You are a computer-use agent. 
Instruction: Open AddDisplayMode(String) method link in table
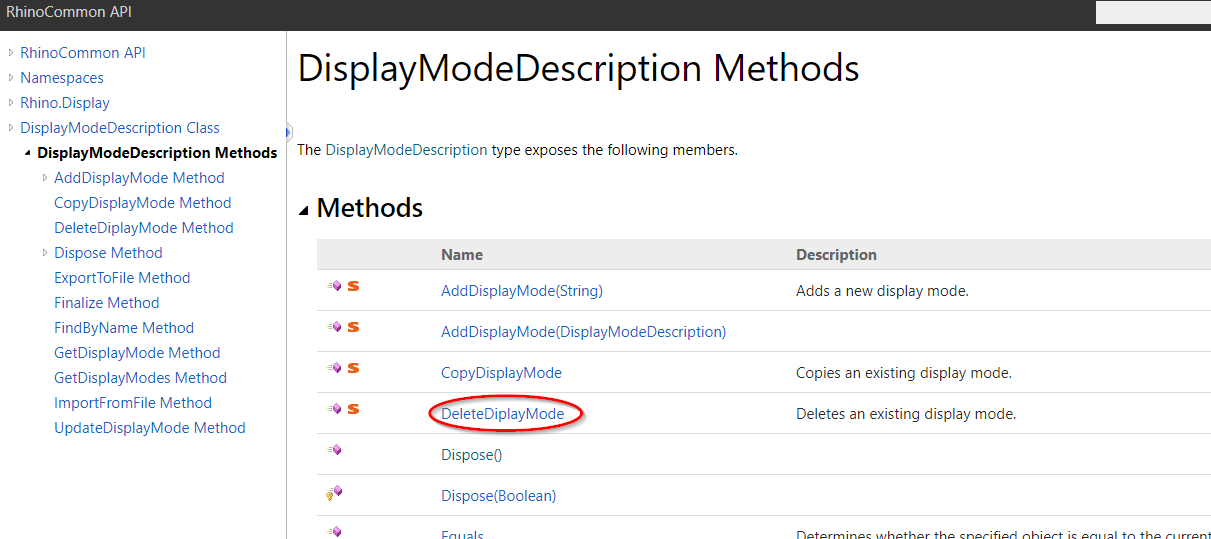click(522, 291)
